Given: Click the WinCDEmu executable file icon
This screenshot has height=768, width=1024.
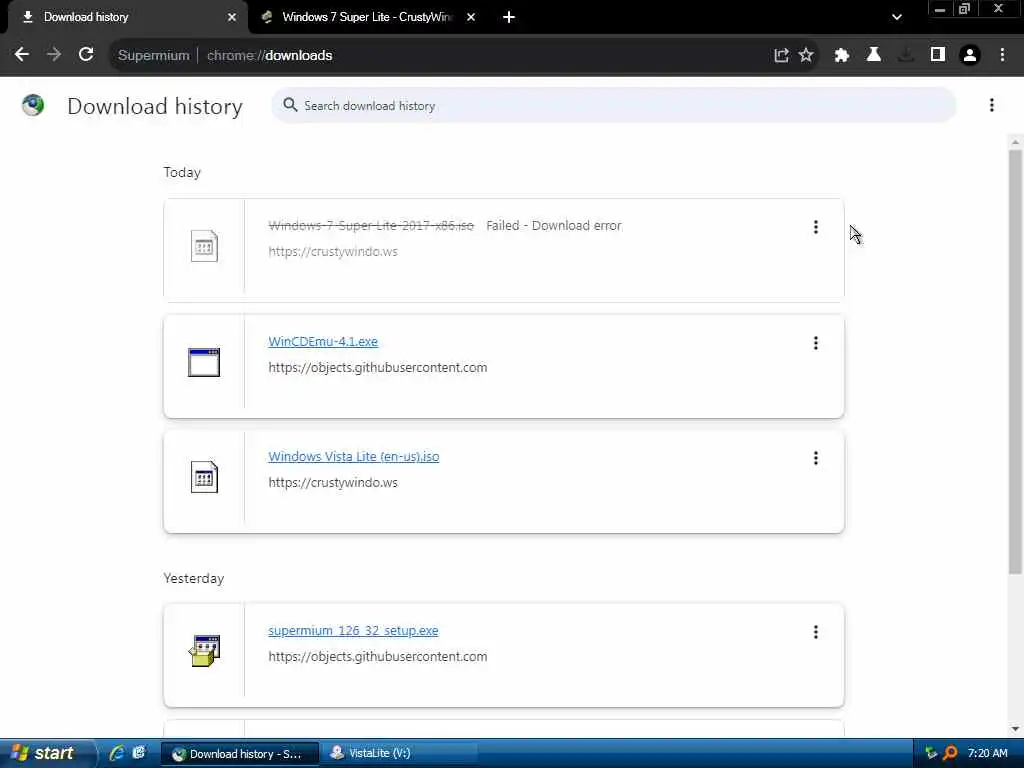Looking at the screenshot, I should tap(204, 362).
